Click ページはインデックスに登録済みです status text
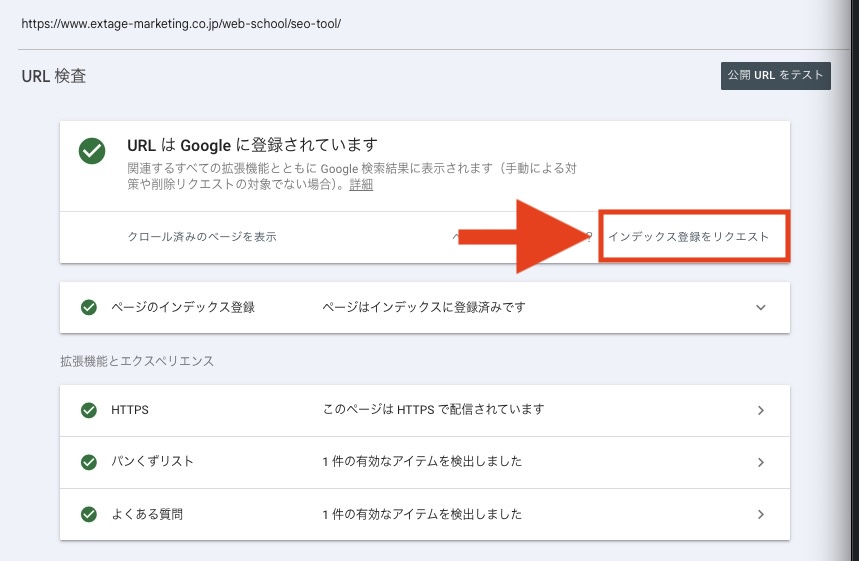The width and height of the screenshot is (859, 561). click(x=423, y=307)
